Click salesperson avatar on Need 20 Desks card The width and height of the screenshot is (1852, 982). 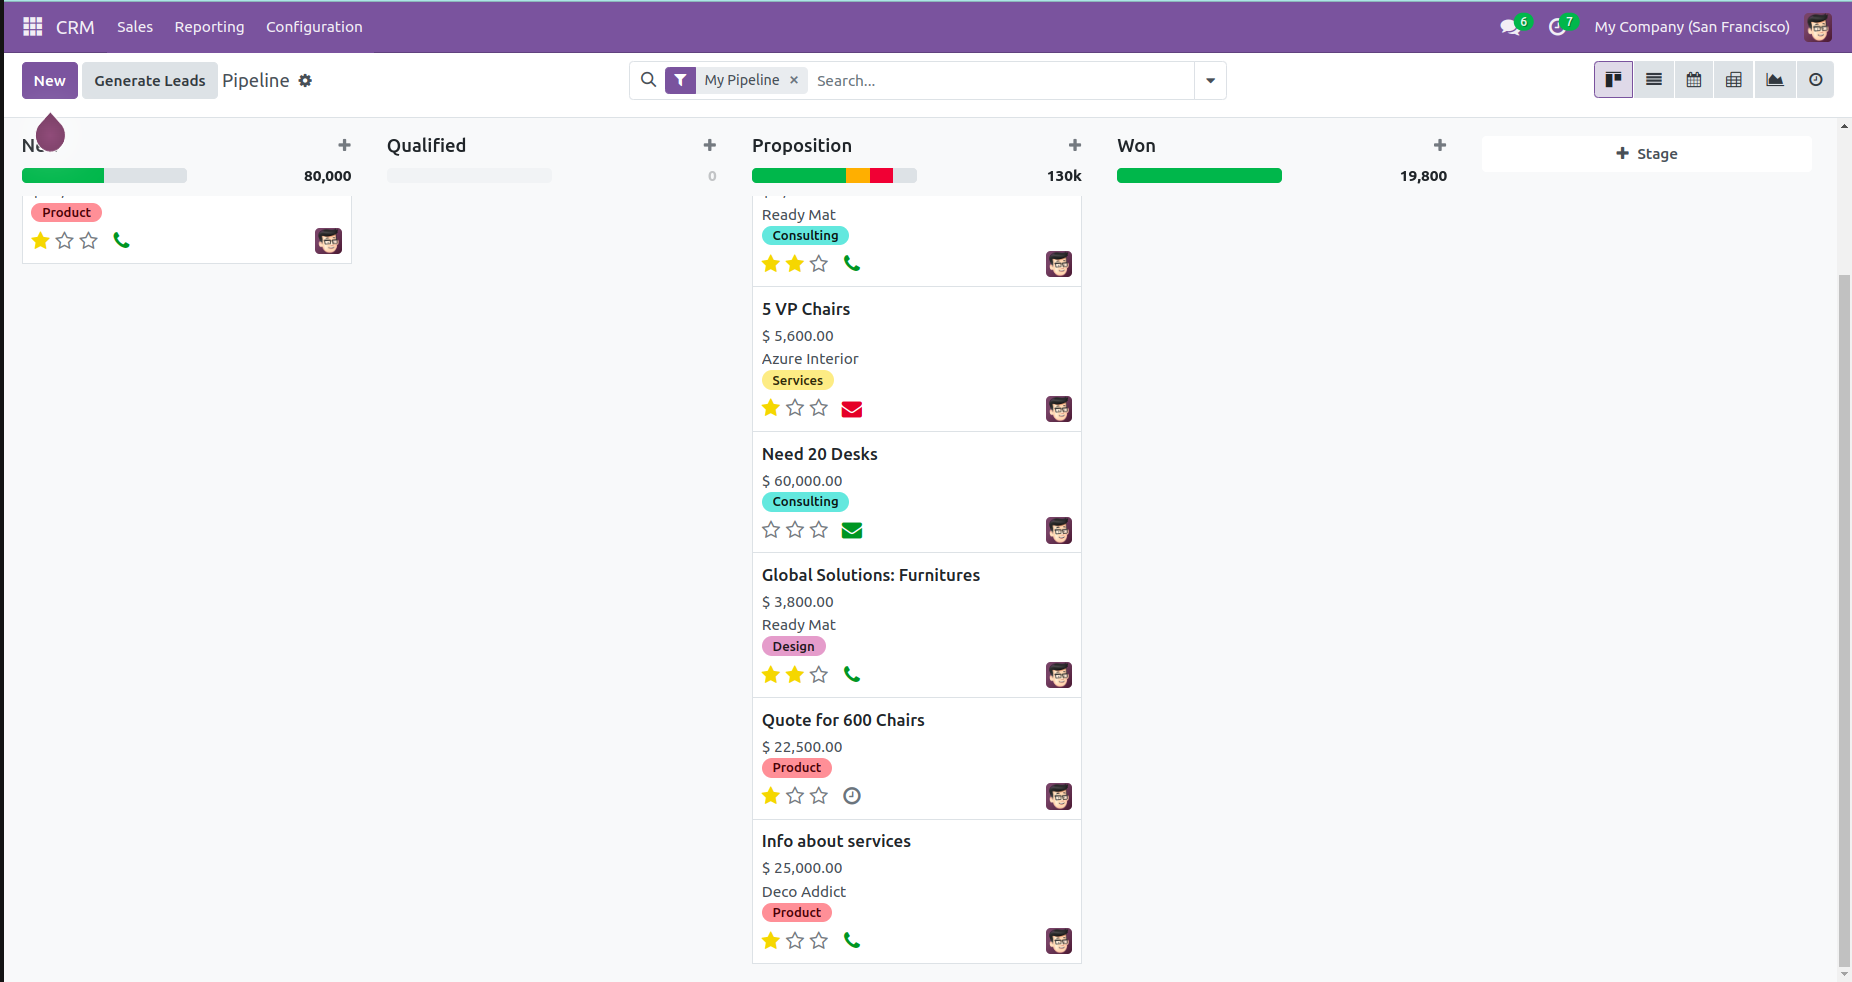(x=1059, y=530)
